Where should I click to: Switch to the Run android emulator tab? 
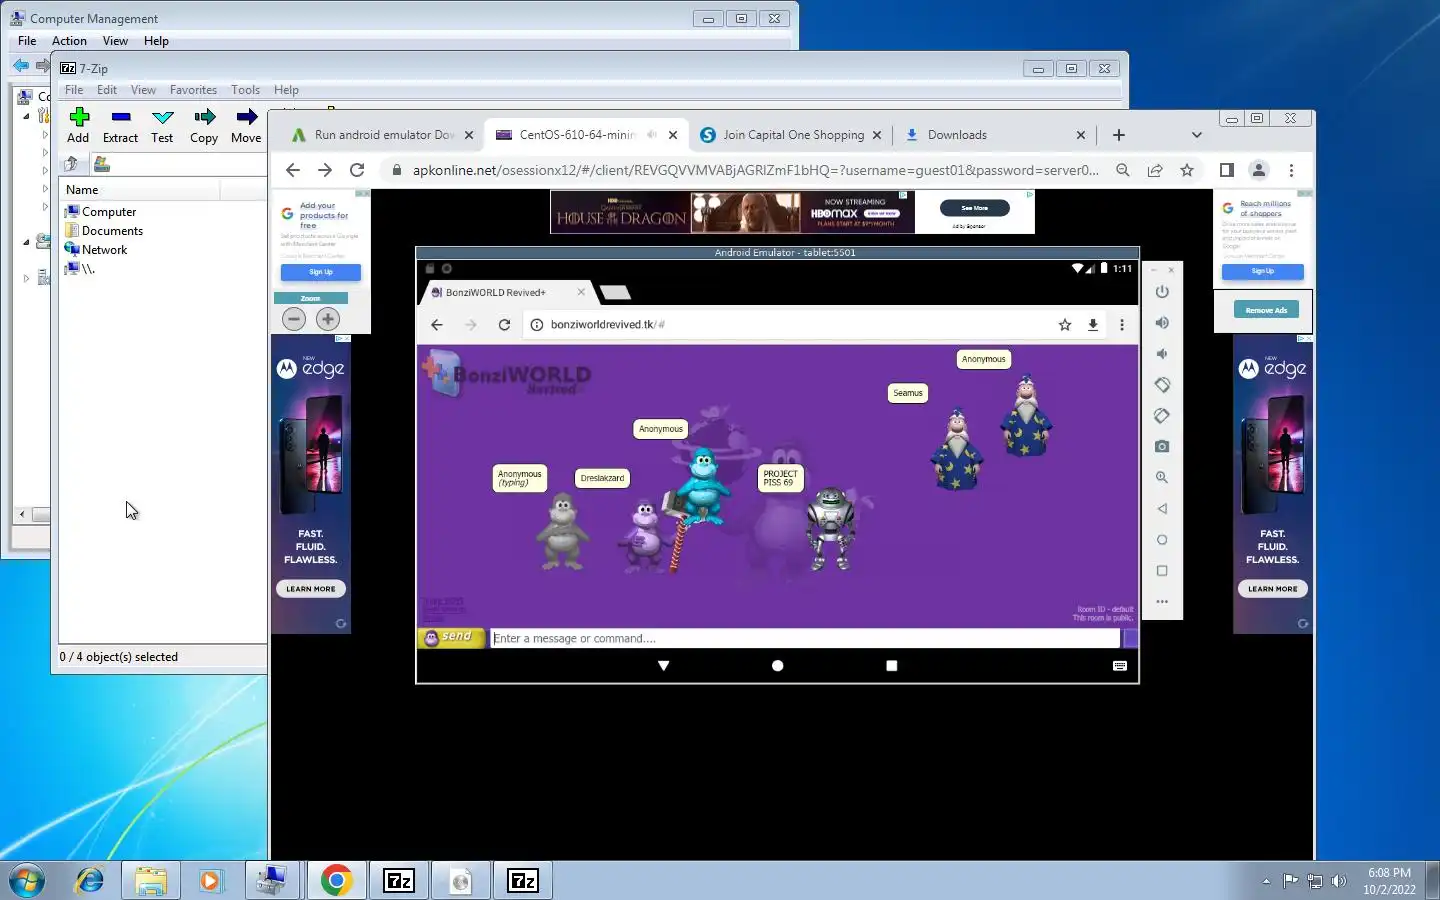click(381, 135)
